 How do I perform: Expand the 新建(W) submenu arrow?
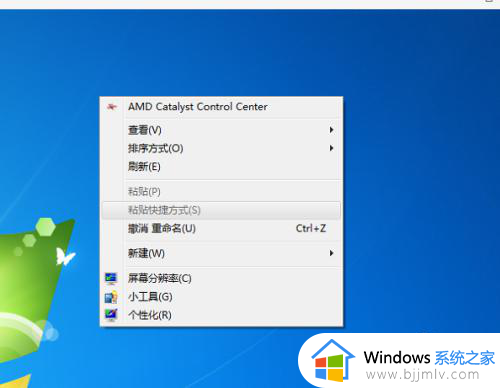[331, 253]
